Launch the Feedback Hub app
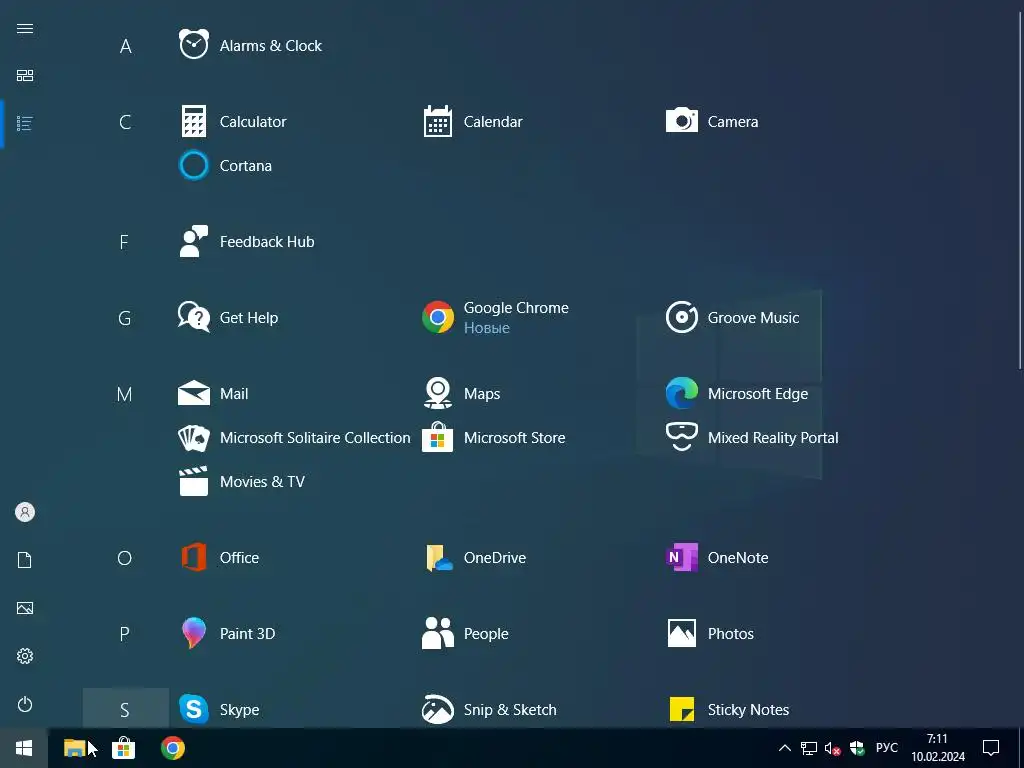 coord(247,242)
